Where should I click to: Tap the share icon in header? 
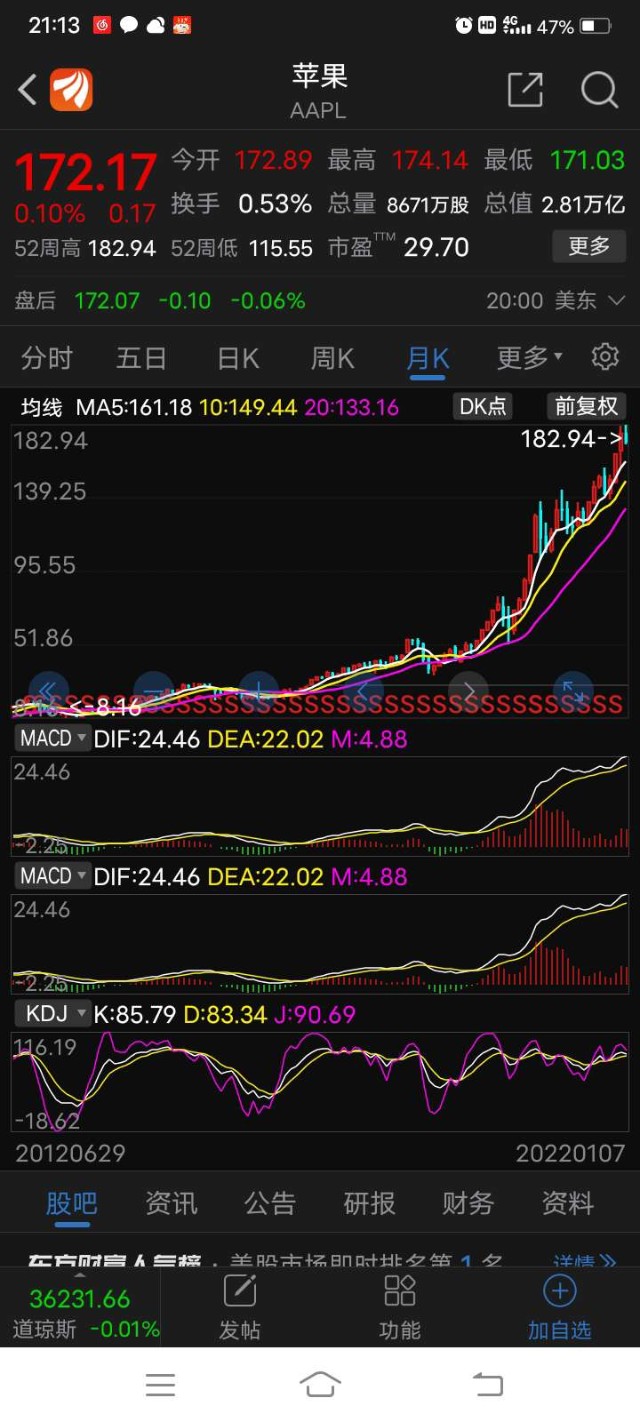coord(525,89)
